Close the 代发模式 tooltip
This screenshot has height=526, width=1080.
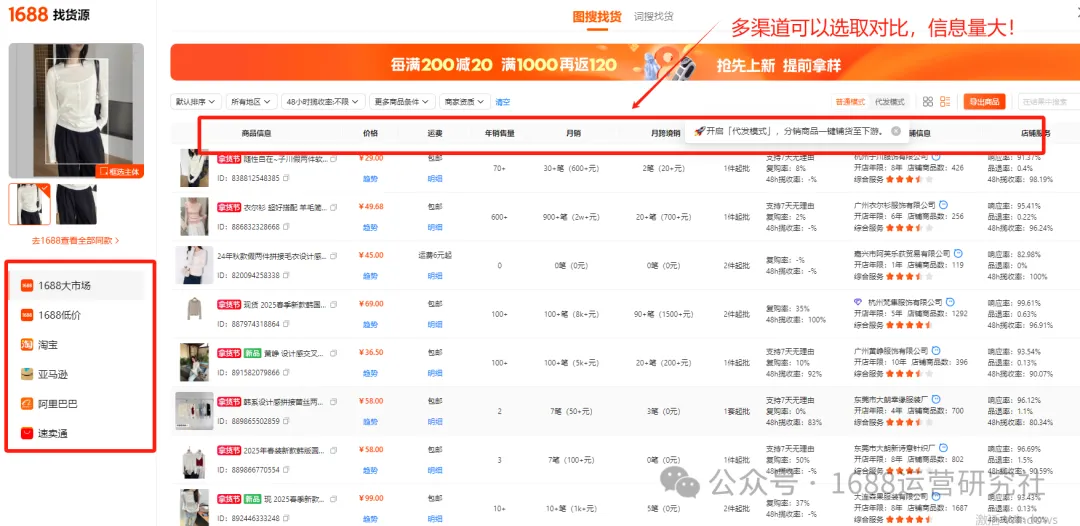(895, 131)
